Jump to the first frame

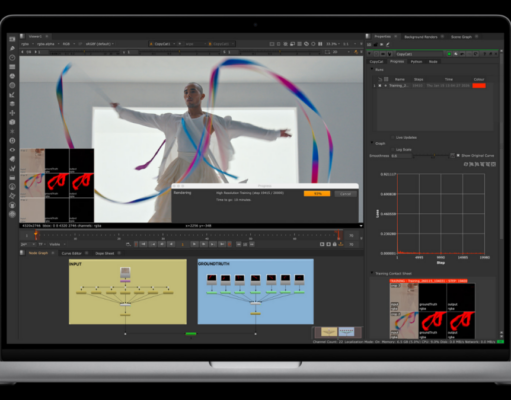143,244
